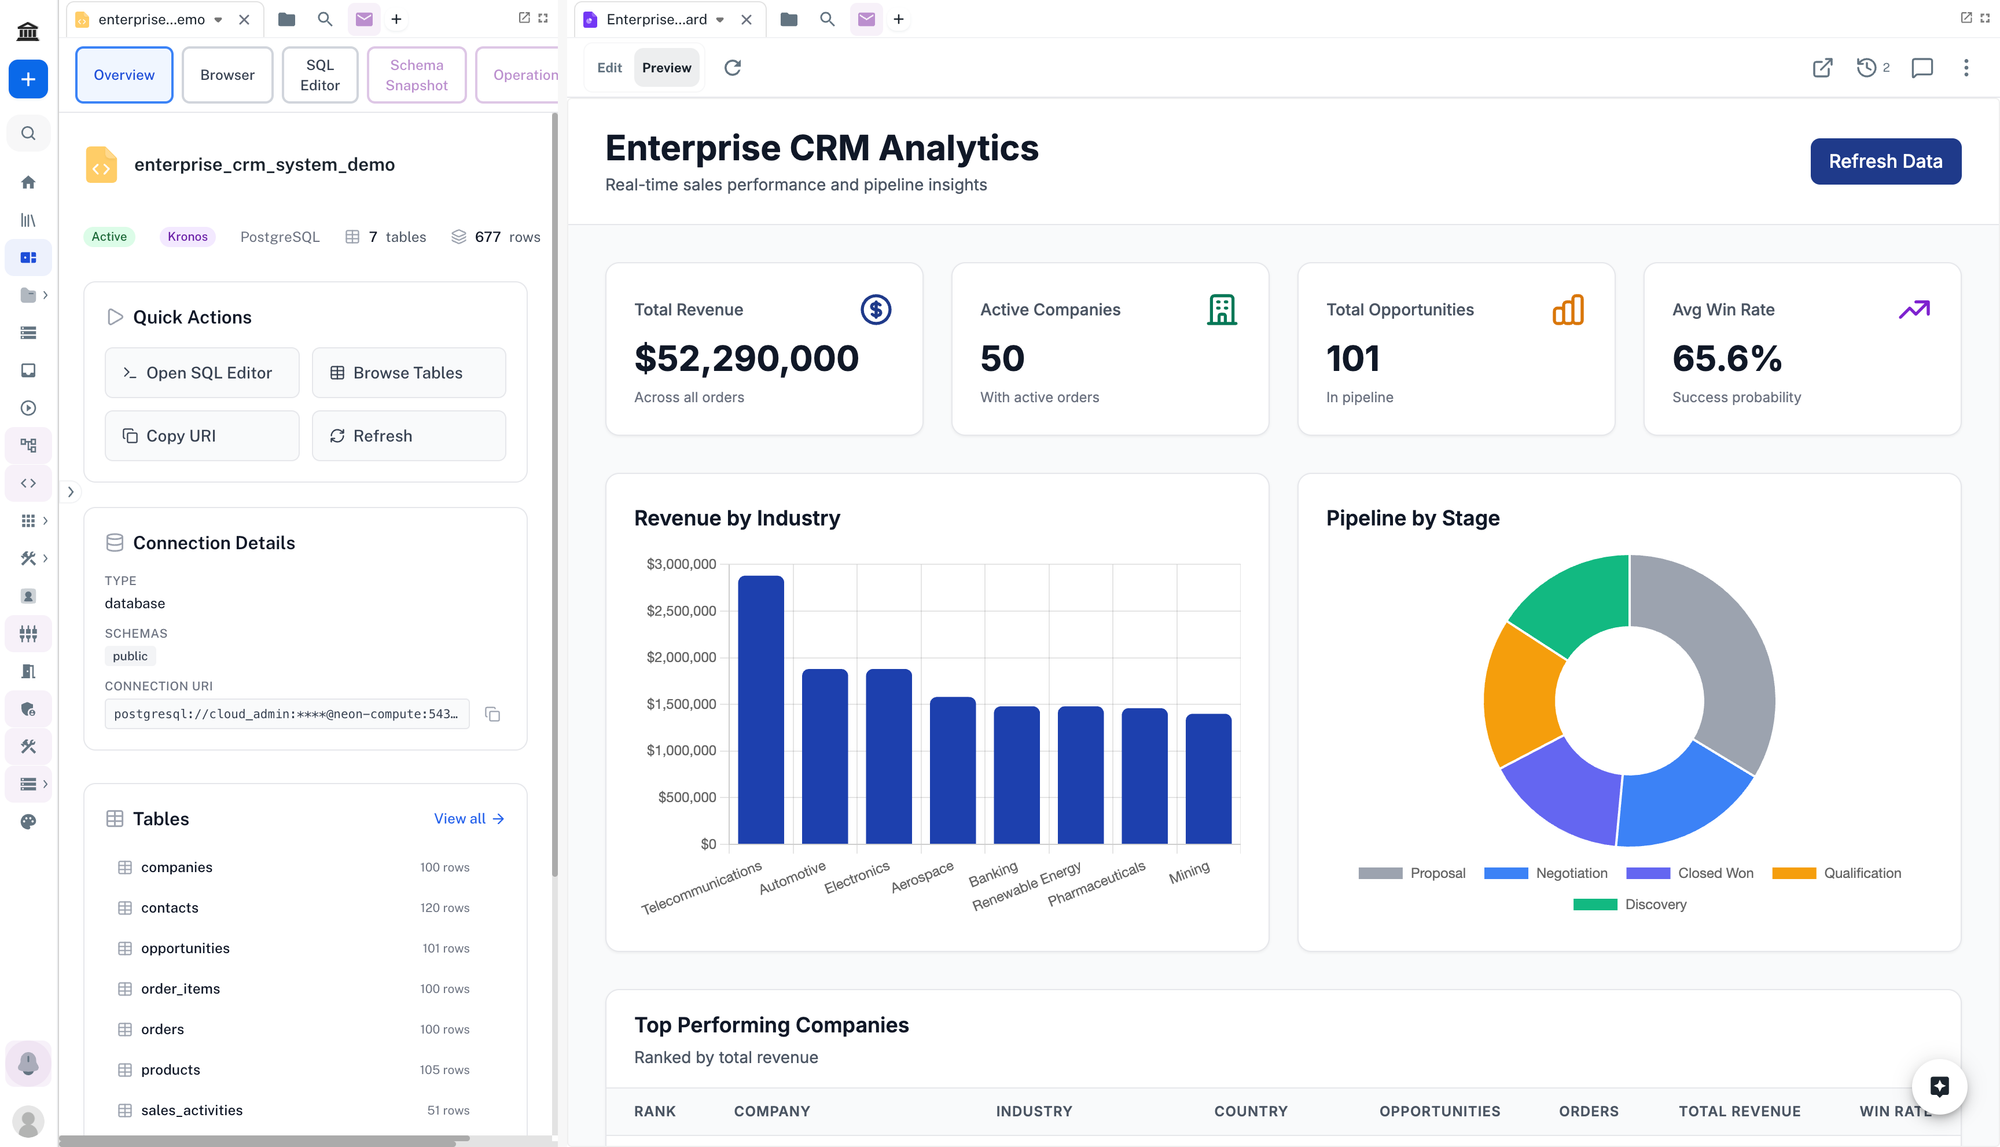Click the blue plus button in sidebar
The image size is (2000, 1147).
(x=28, y=79)
